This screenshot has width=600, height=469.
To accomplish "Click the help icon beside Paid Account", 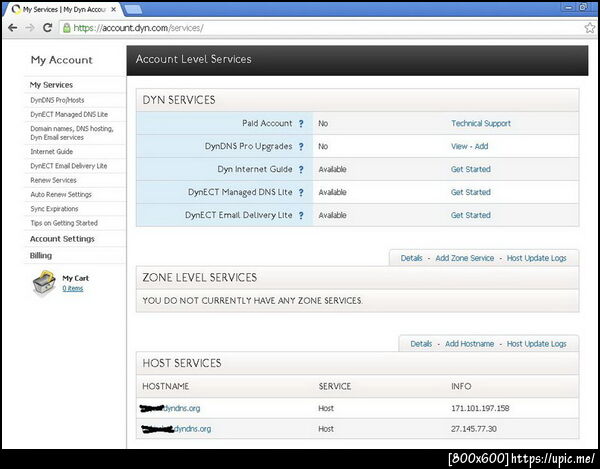I will click(301, 124).
